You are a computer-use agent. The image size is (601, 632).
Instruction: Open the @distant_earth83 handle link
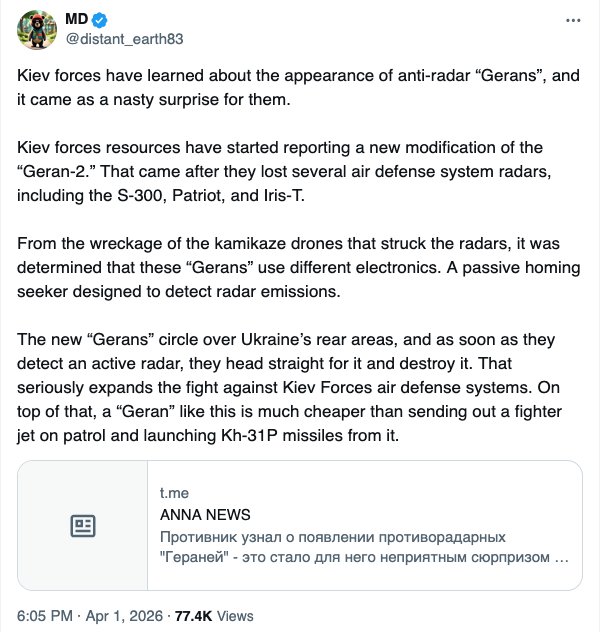[x=124, y=39]
